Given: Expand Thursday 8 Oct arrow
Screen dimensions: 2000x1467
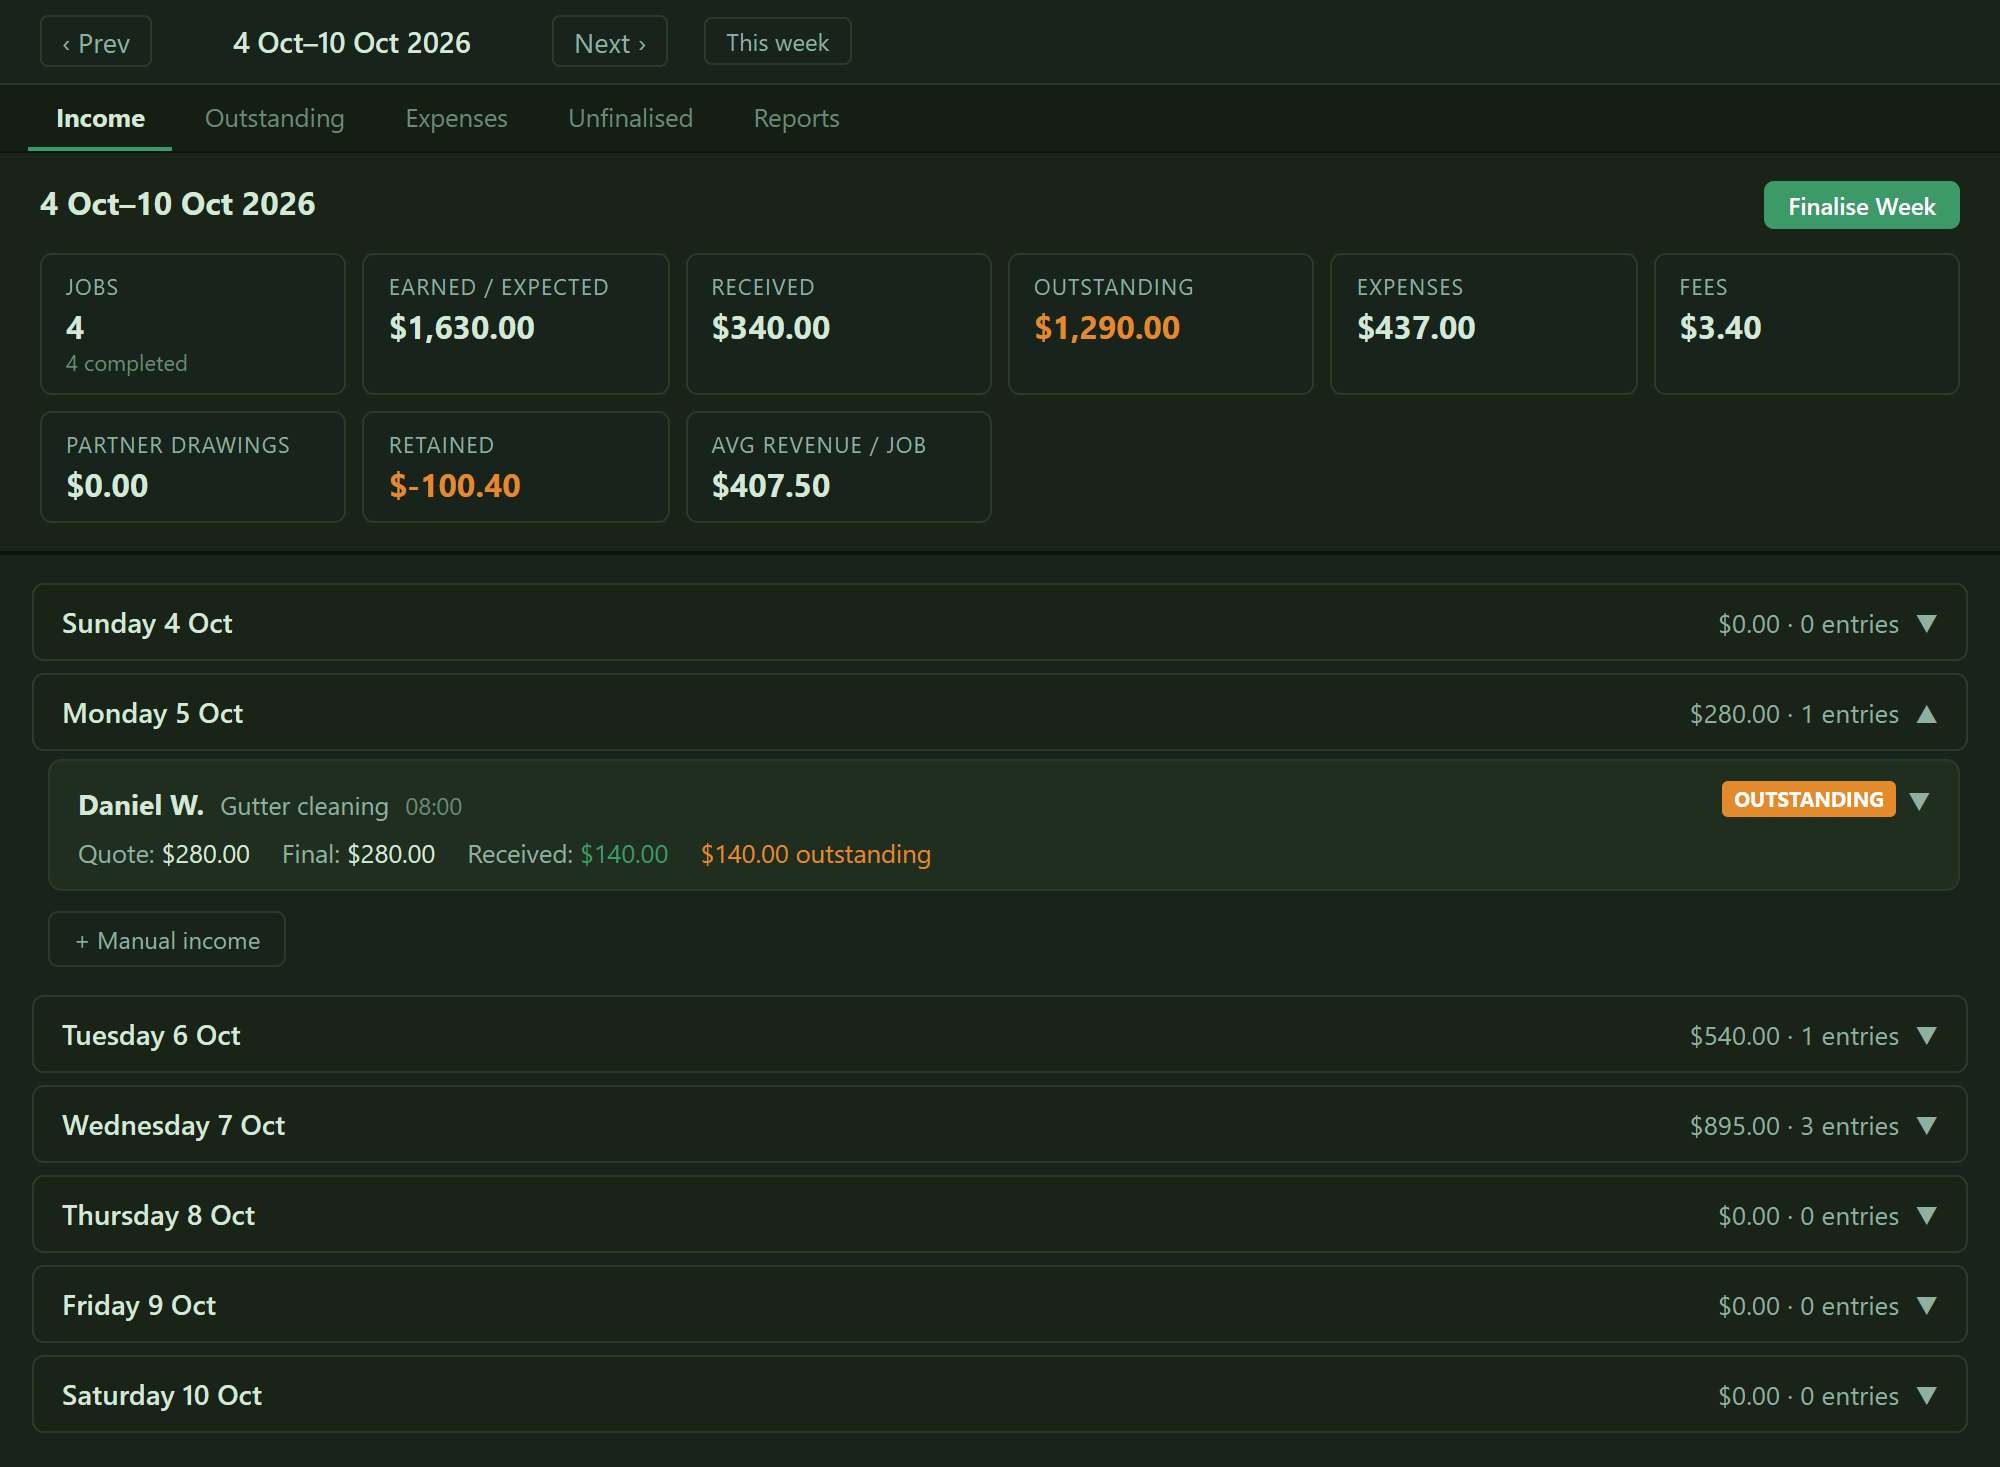Looking at the screenshot, I should [x=1927, y=1216].
